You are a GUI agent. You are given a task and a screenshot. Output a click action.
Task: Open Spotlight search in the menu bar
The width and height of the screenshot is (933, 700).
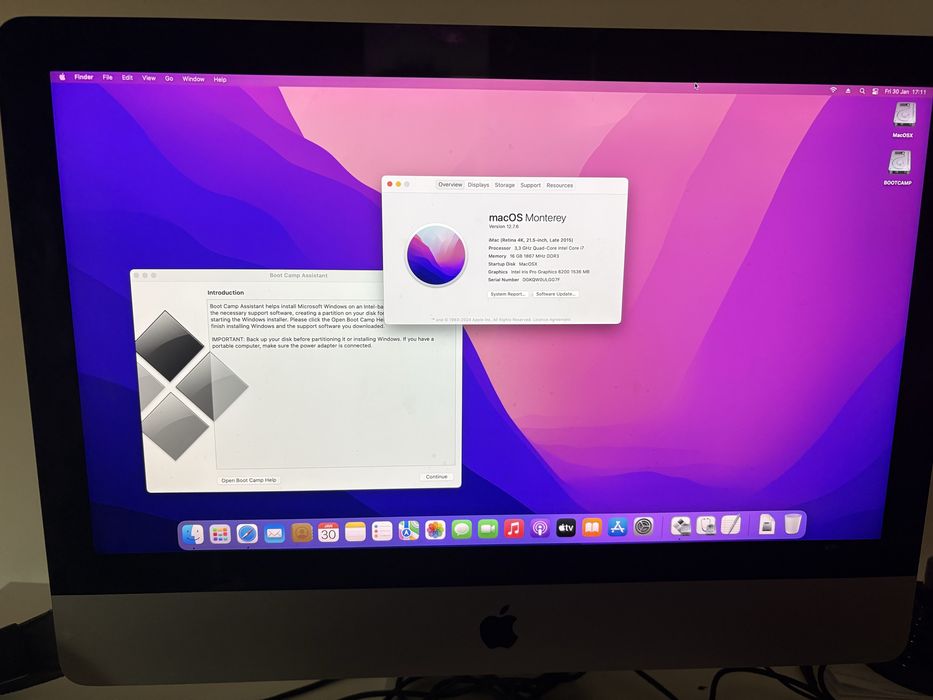(x=862, y=91)
